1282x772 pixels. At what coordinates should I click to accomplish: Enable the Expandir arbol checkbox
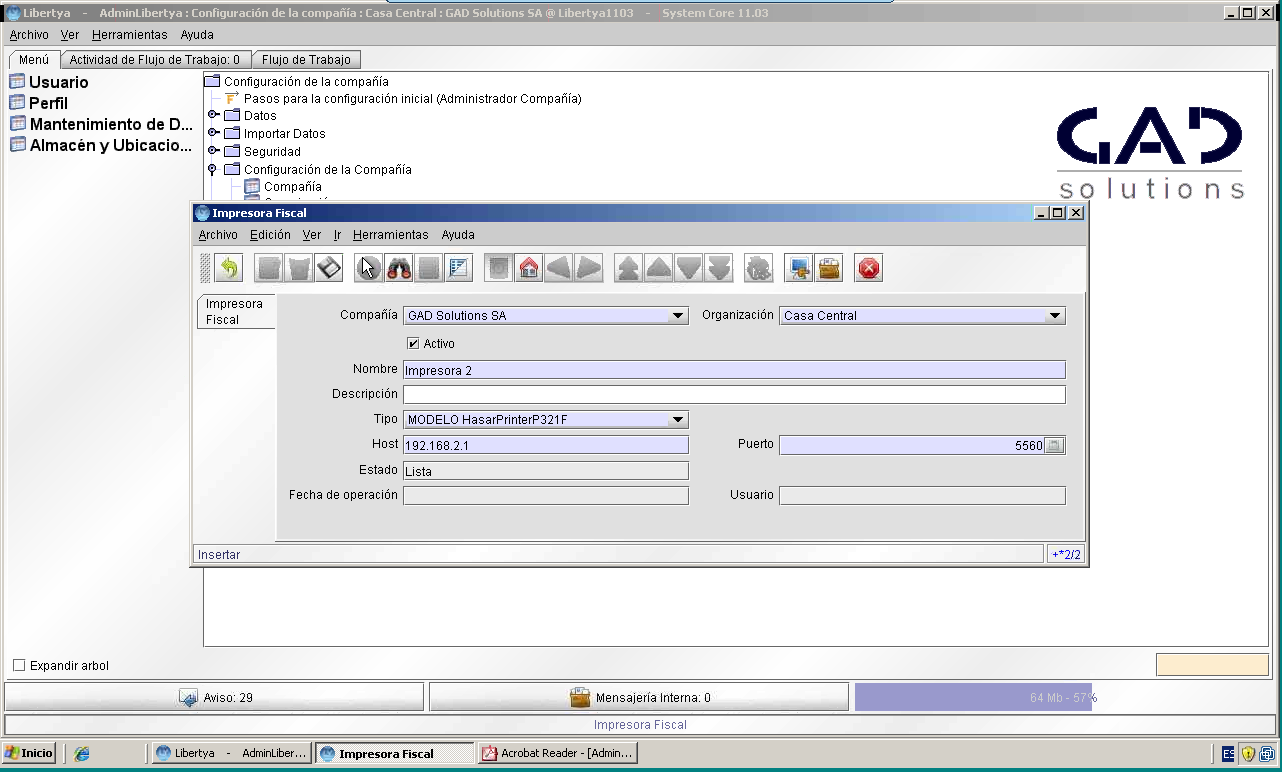coord(19,666)
